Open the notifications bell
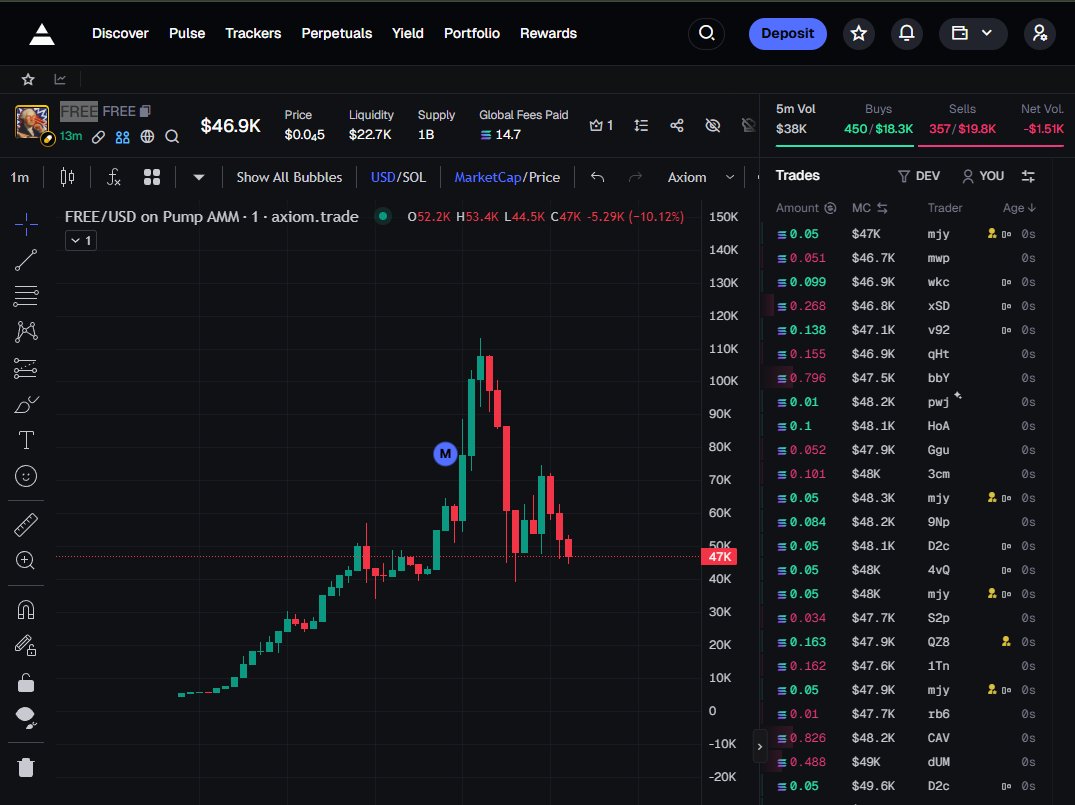This screenshot has height=805, width=1075. click(906, 33)
